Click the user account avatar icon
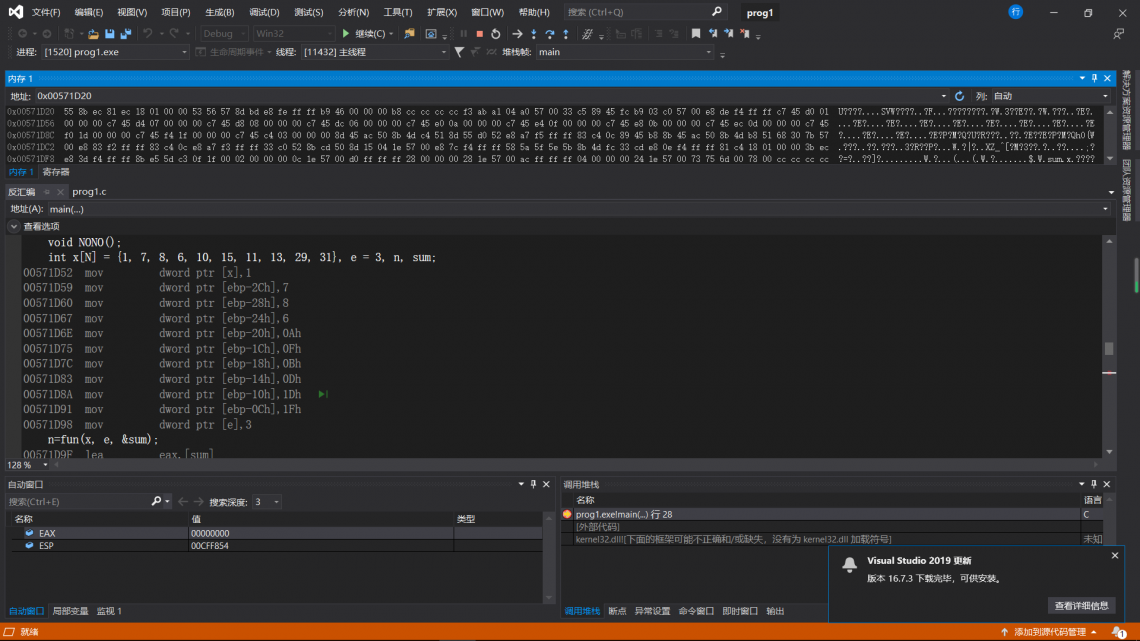 click(1016, 12)
